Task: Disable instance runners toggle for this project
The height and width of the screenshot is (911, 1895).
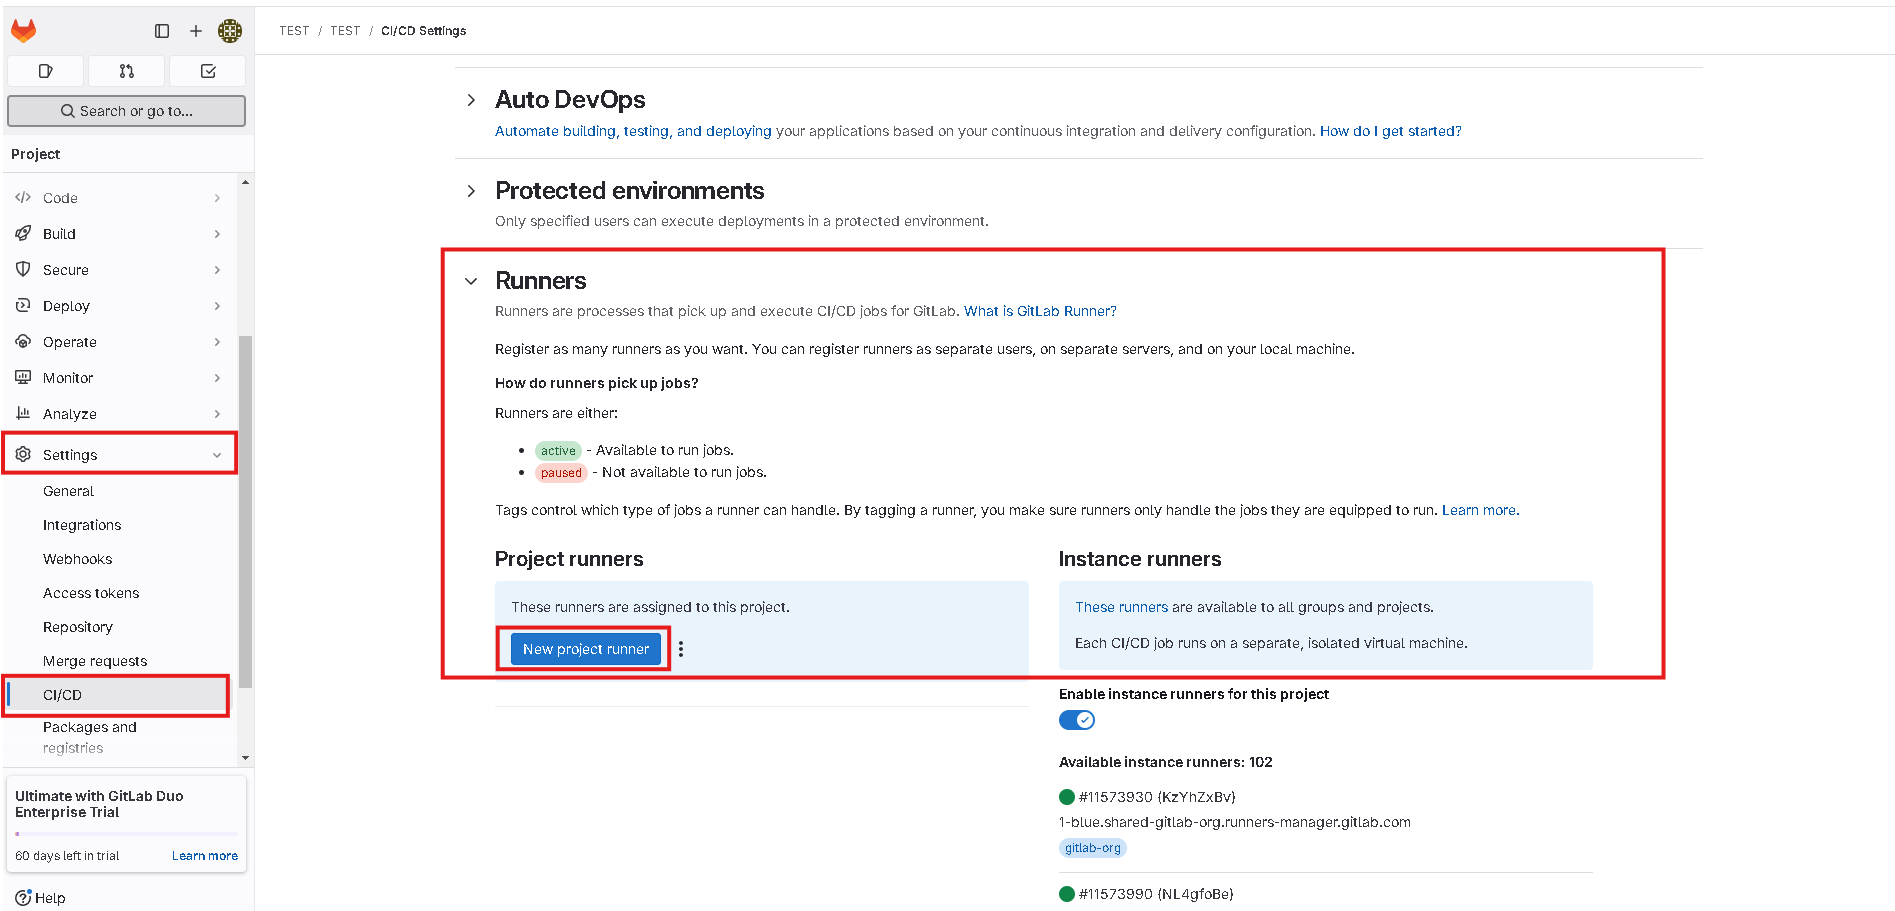Action: 1077,720
